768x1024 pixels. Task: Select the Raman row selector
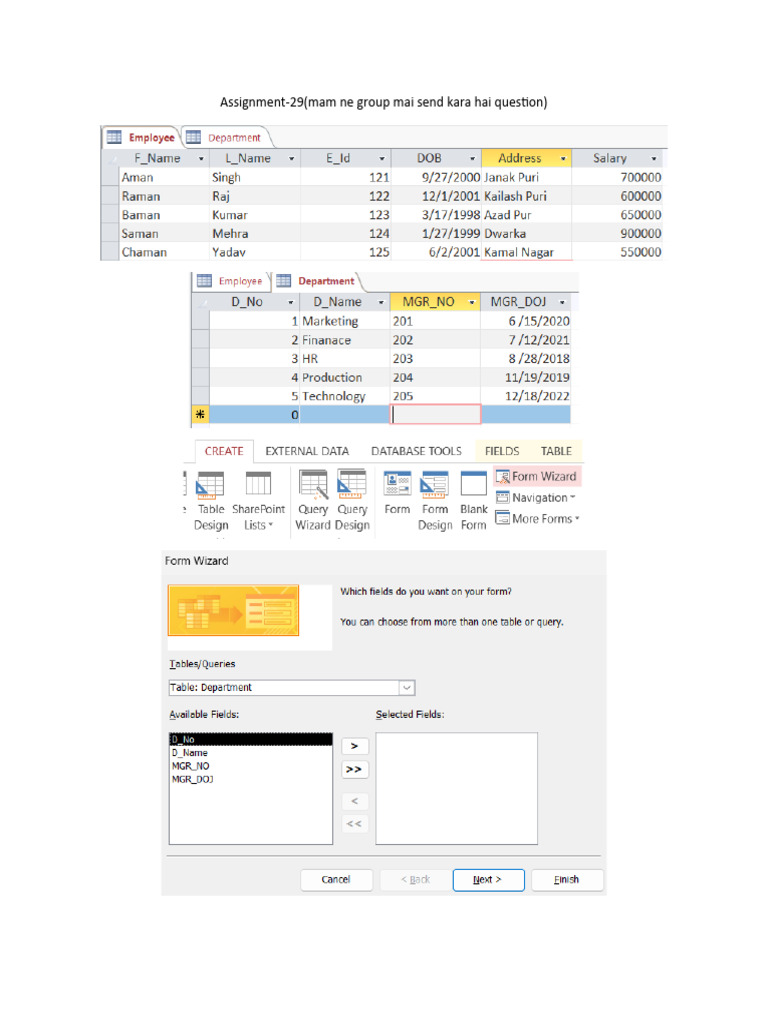click(110, 196)
